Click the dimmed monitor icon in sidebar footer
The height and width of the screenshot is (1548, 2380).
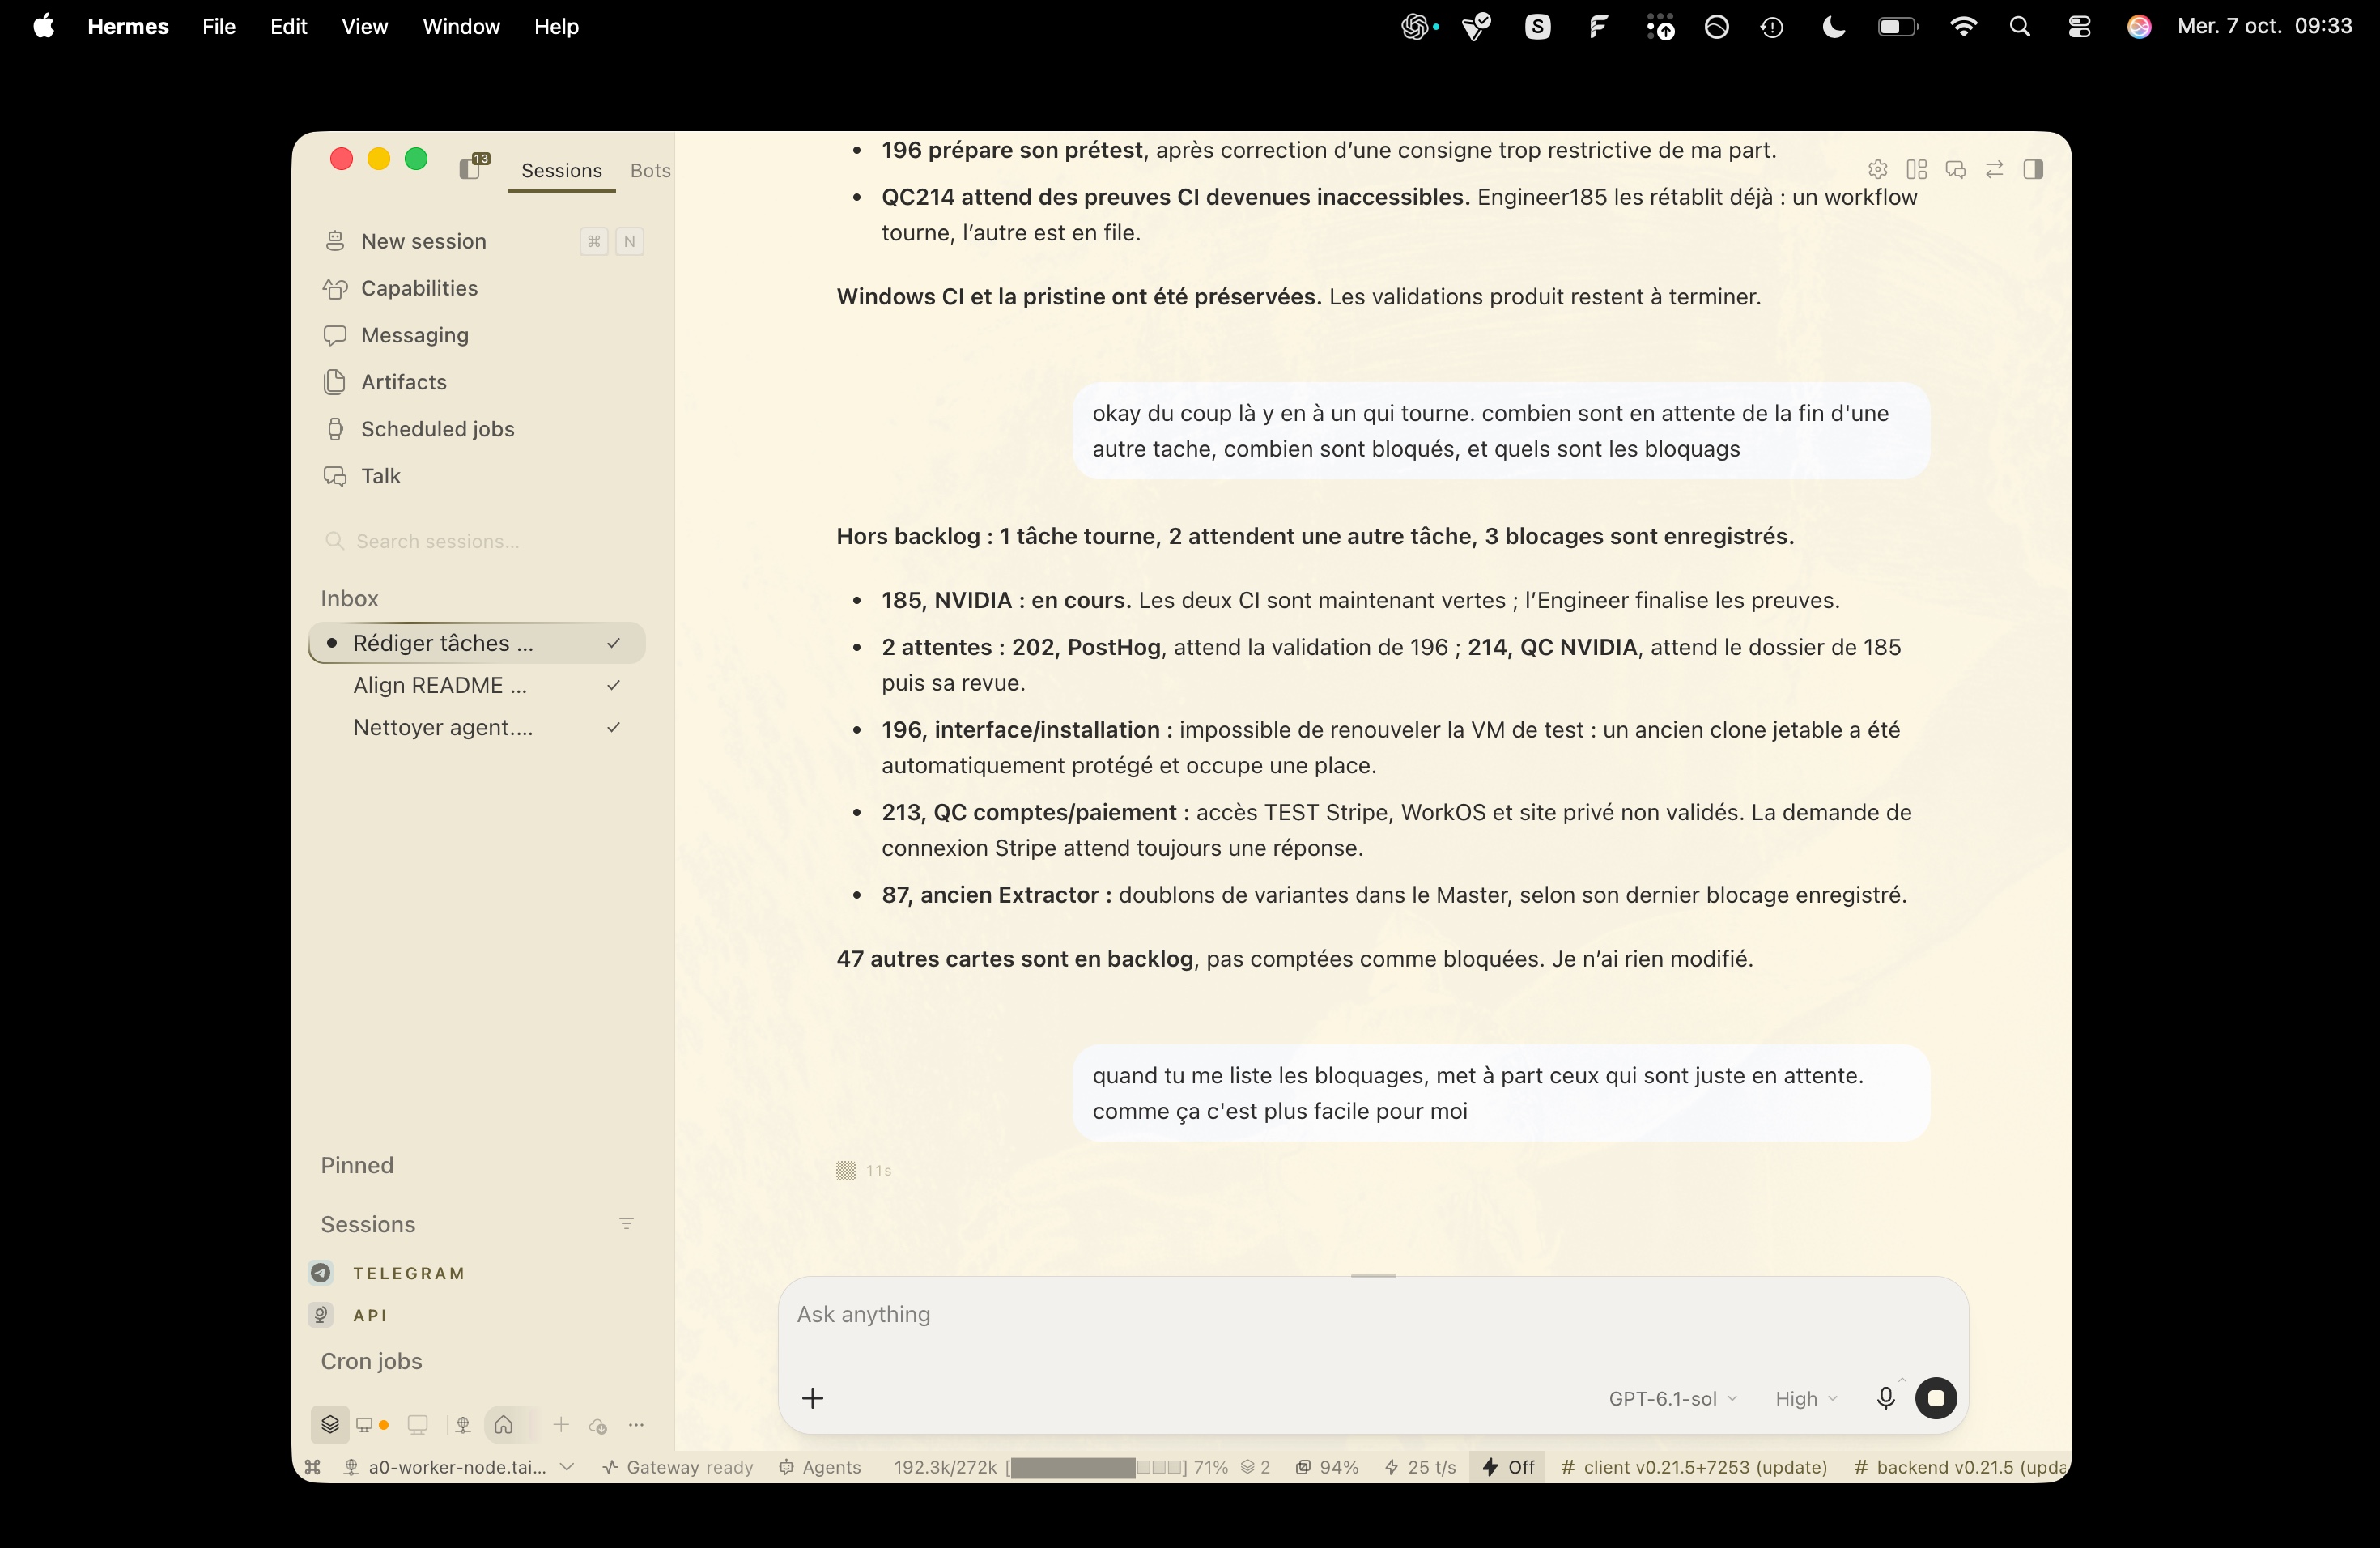point(418,1425)
